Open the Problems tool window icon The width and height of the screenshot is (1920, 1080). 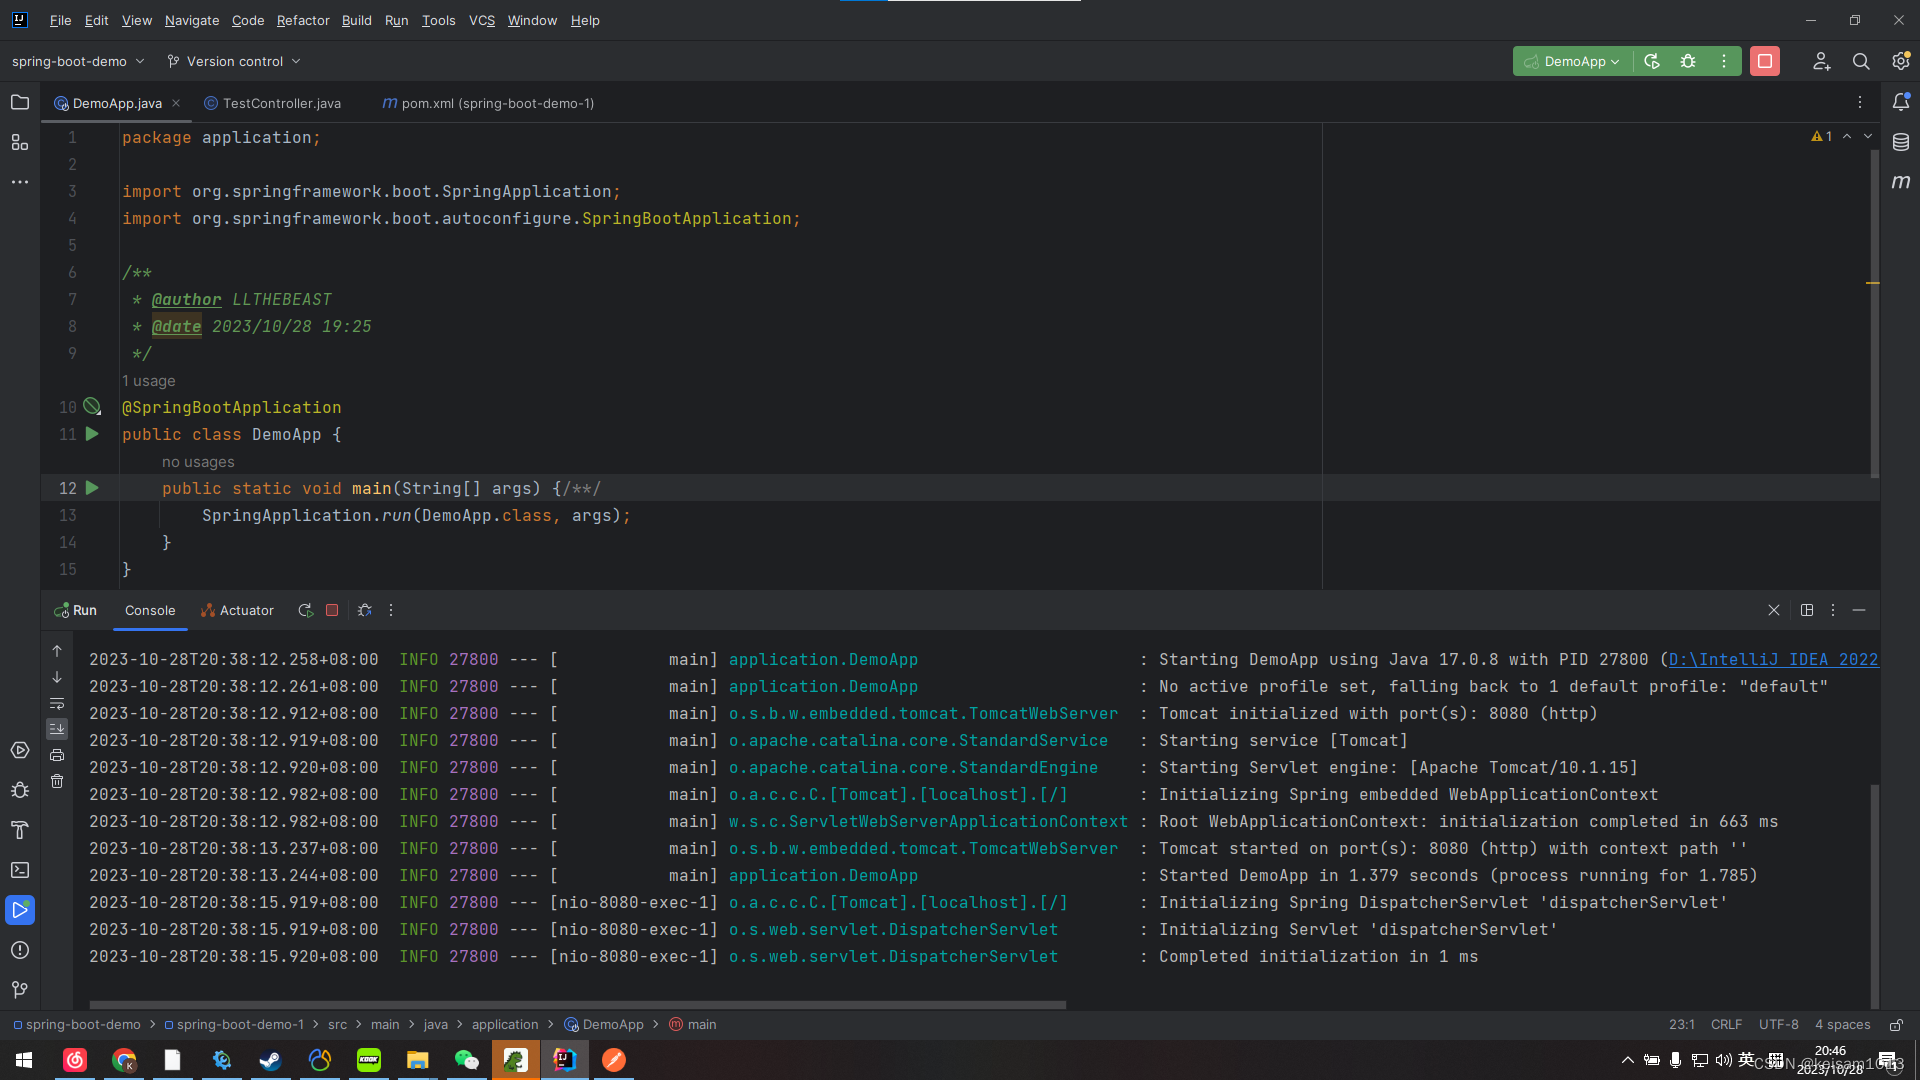pyautogui.click(x=20, y=950)
